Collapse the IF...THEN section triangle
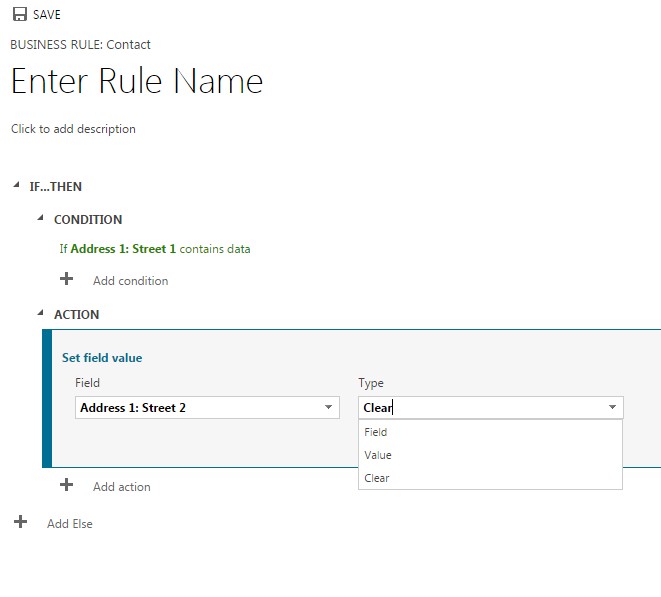Image resolution: width=661 pixels, height=597 pixels. 16,186
